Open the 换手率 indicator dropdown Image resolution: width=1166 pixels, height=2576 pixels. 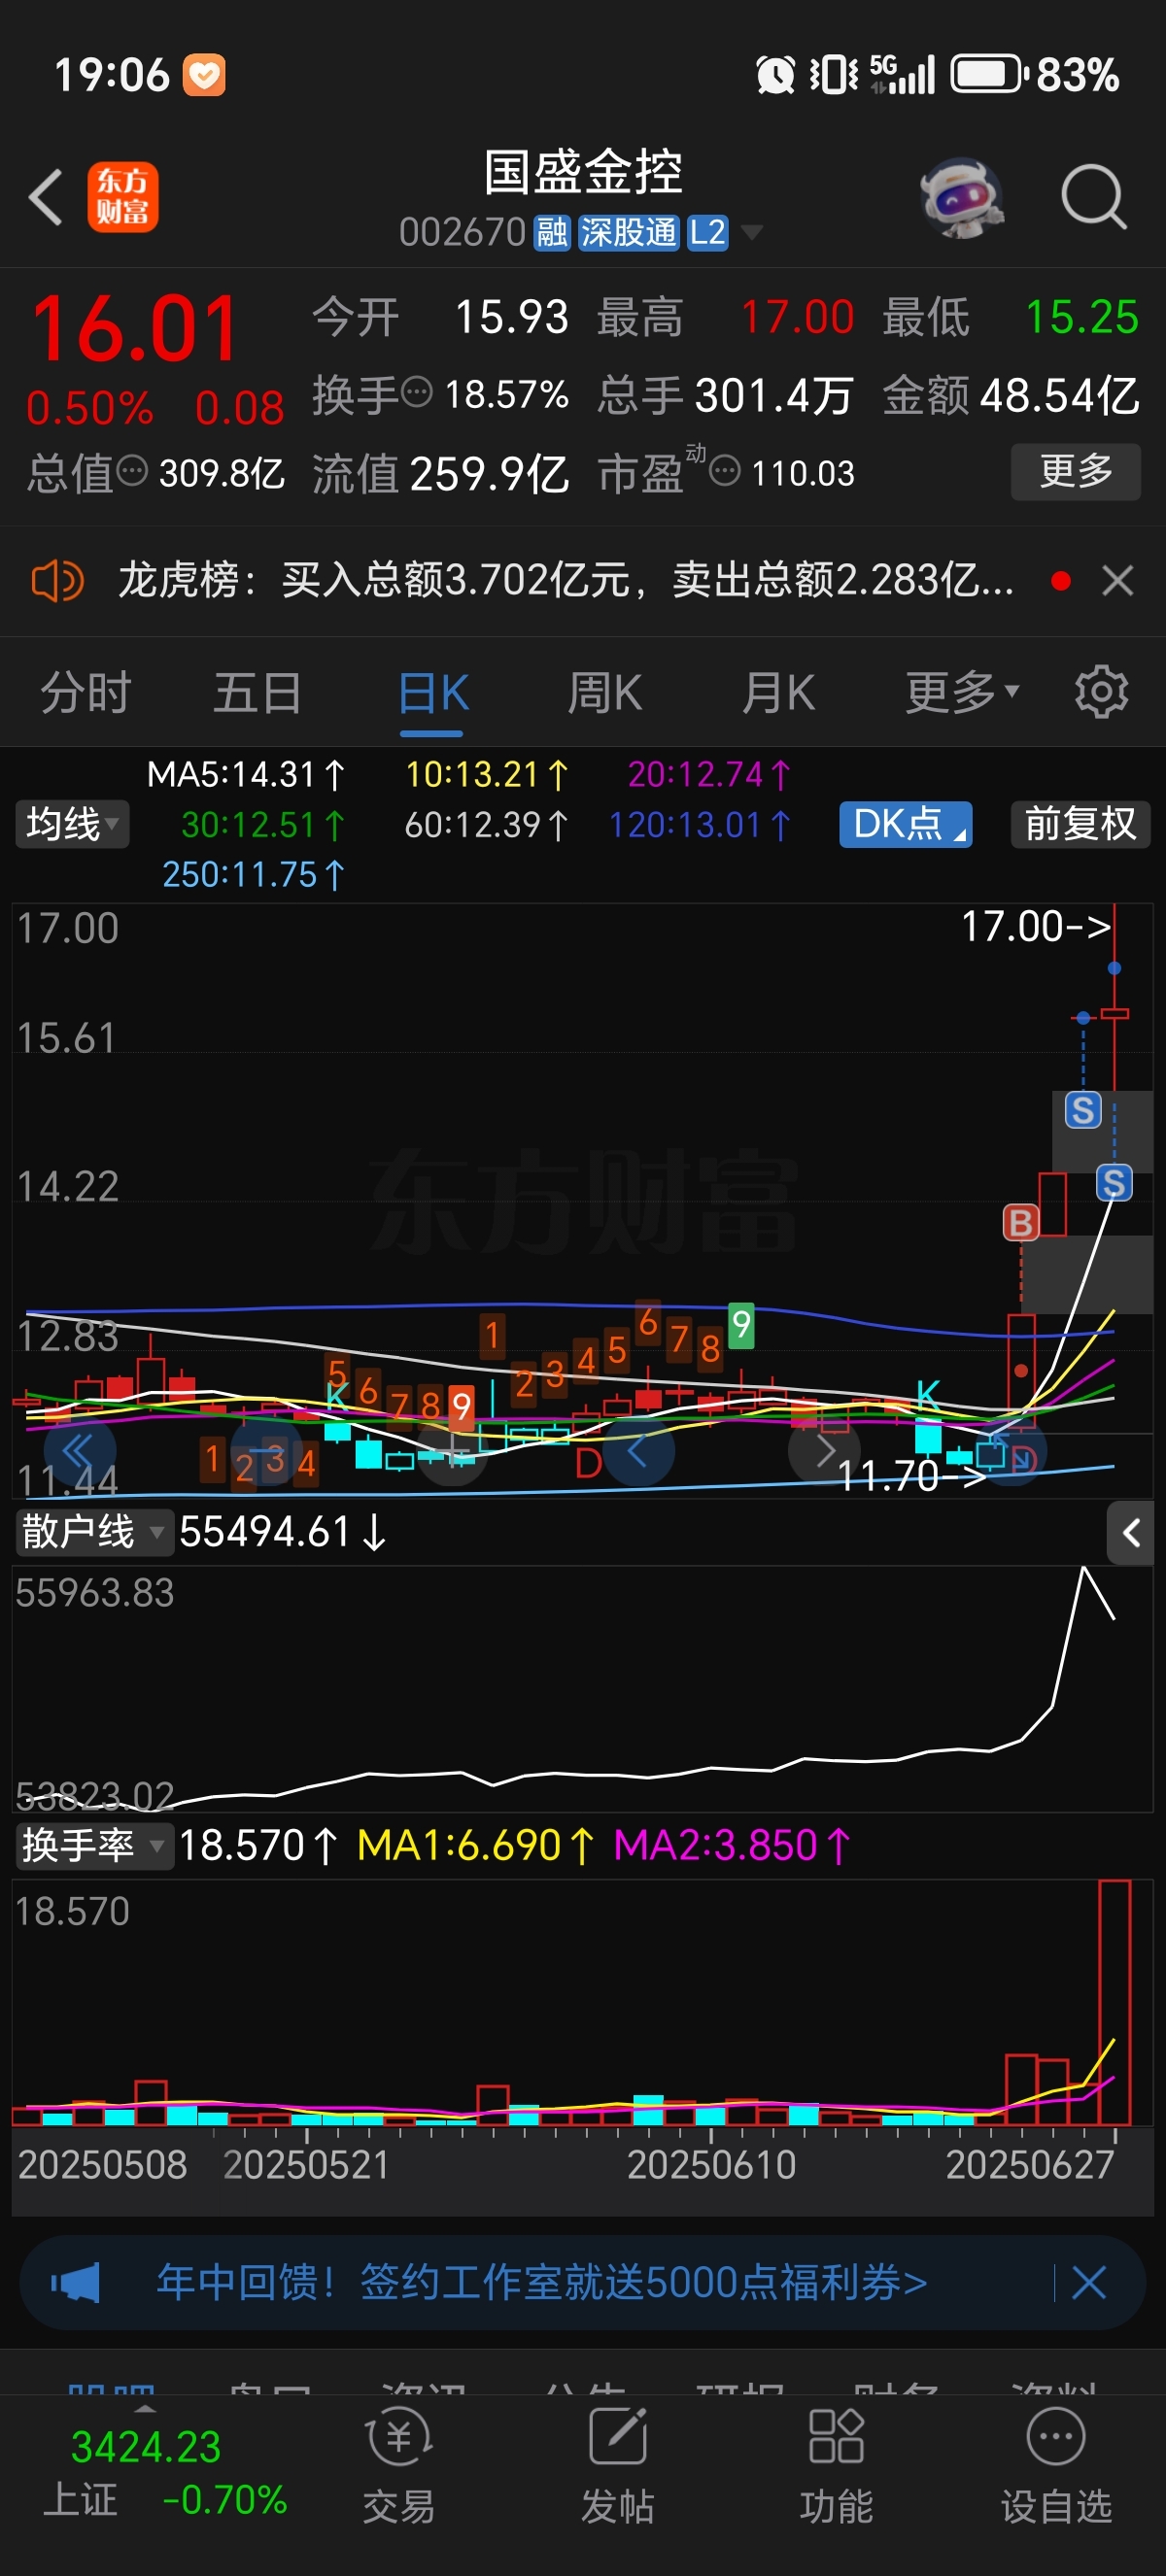[x=93, y=1845]
